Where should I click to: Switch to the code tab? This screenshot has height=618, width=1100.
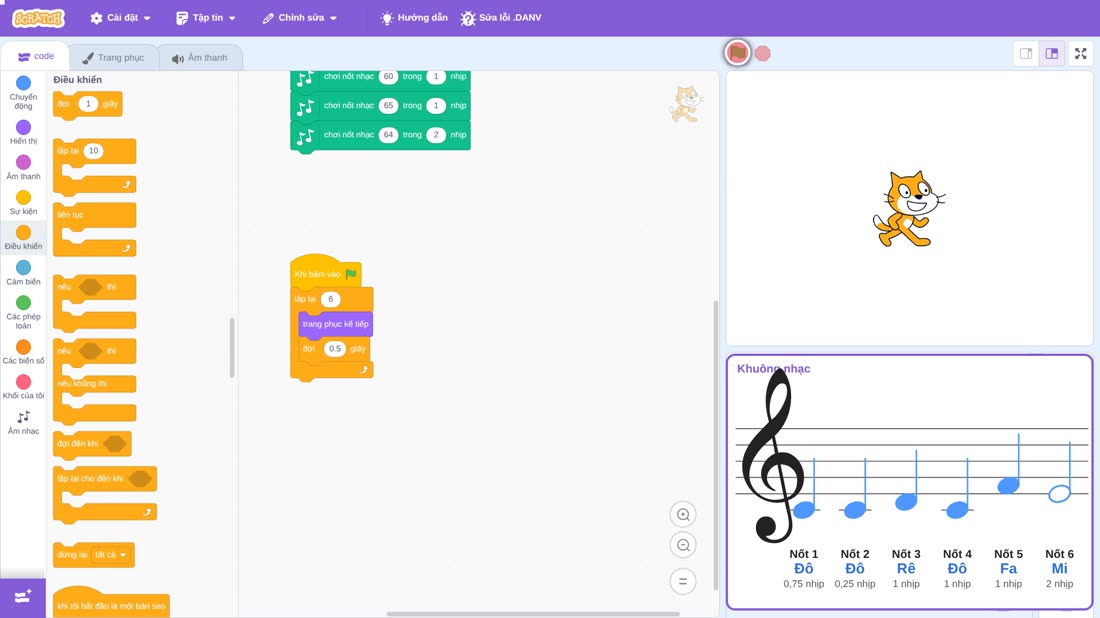pos(35,56)
